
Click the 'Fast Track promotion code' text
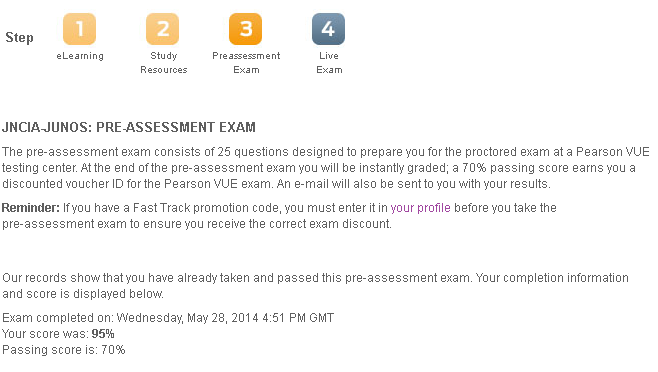(x=207, y=208)
